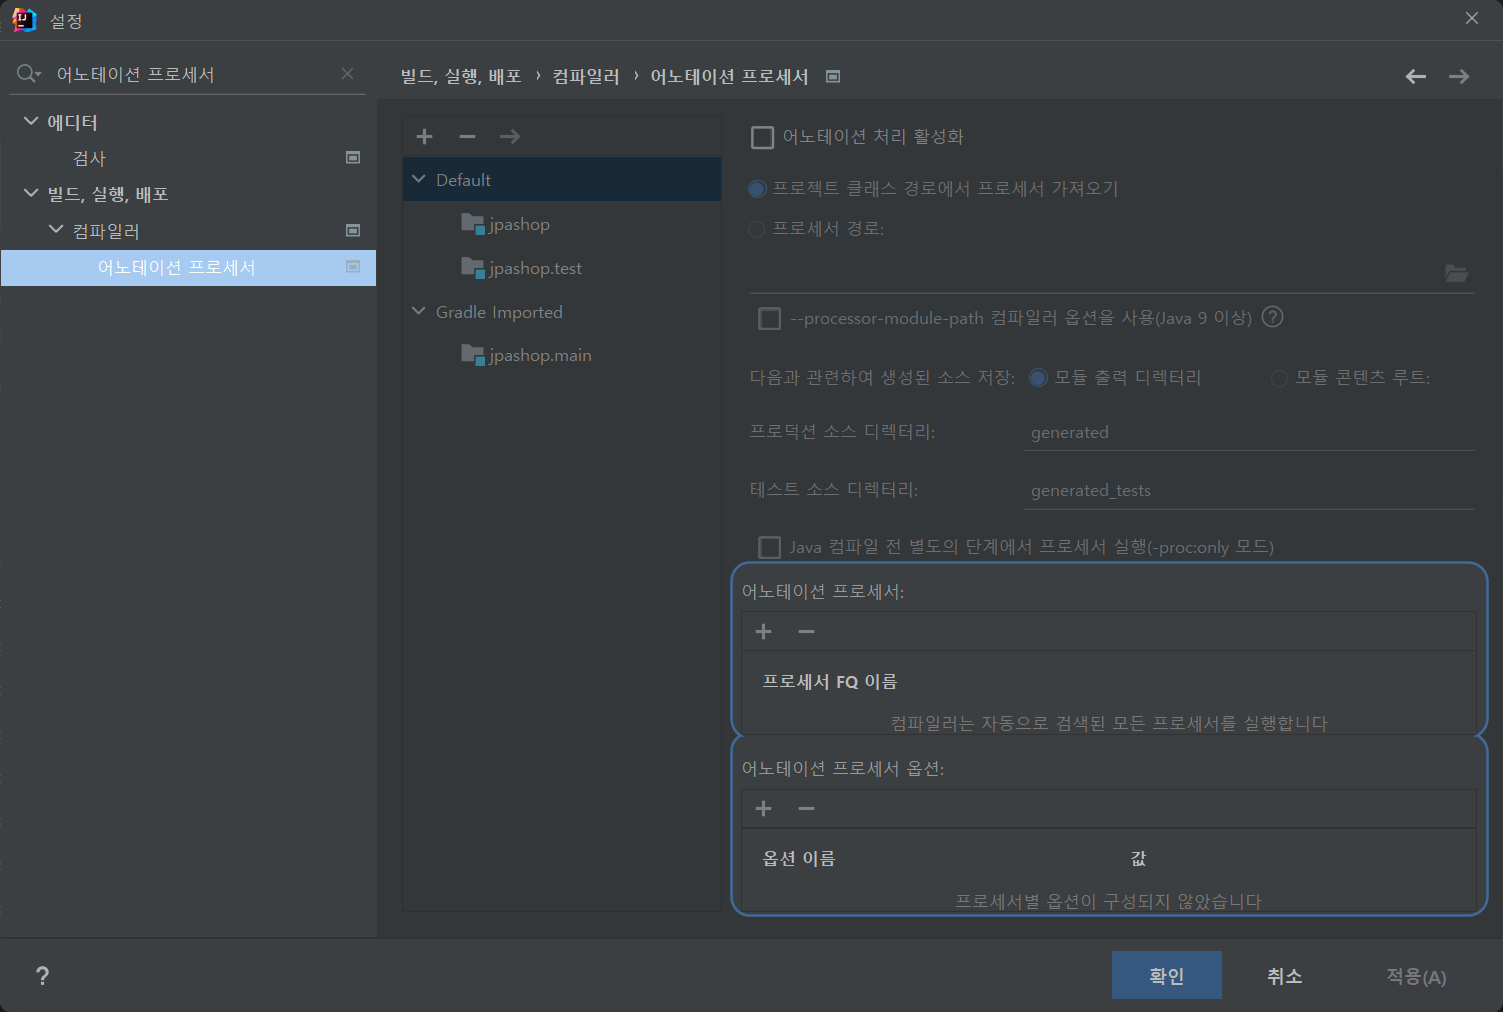Toggle --processor-module-path compiler option checkbox
The height and width of the screenshot is (1012, 1503).
coord(770,318)
